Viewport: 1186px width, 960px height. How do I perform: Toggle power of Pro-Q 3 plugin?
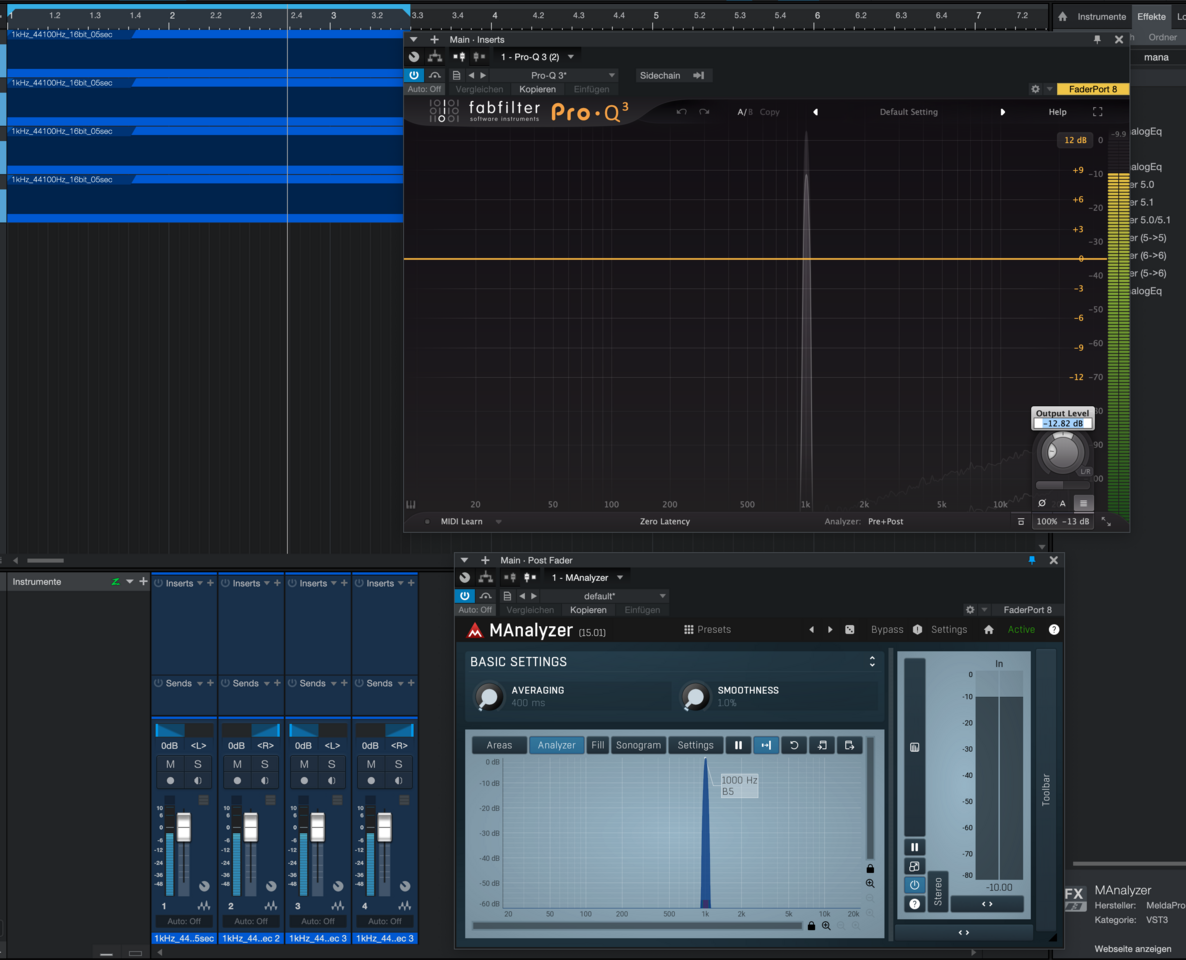coord(414,75)
